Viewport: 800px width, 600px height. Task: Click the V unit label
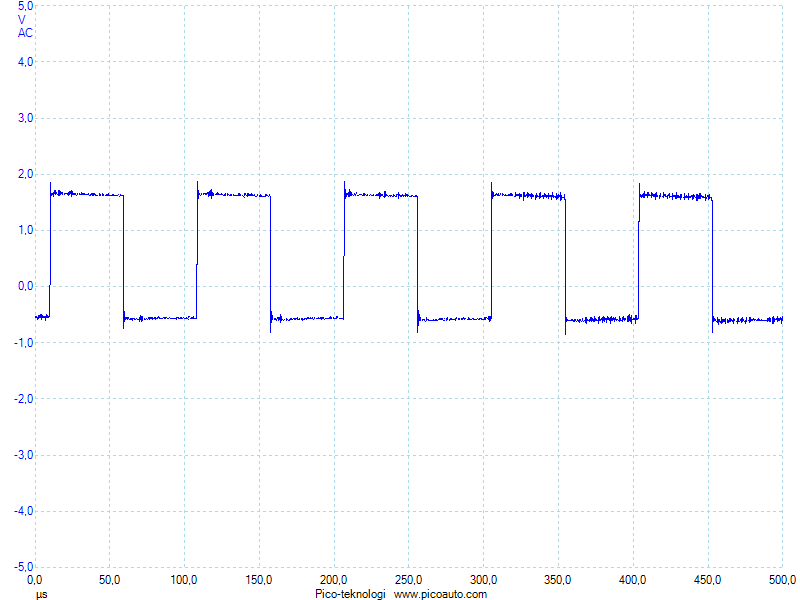tap(21, 20)
